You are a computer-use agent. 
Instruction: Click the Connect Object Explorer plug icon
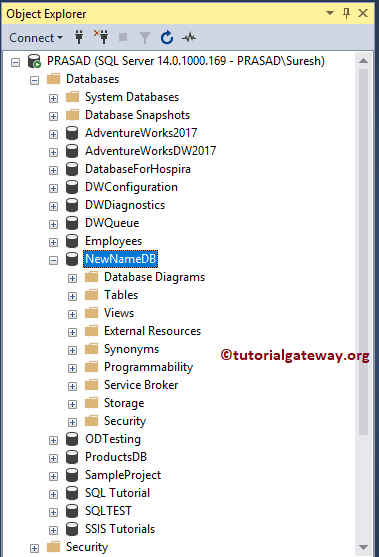coord(79,37)
